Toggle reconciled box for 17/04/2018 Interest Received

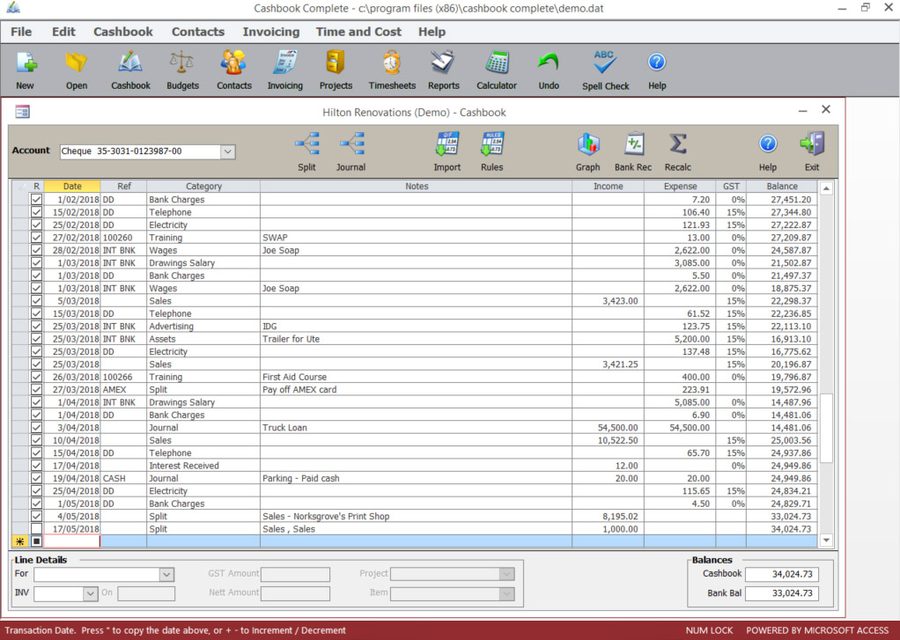[37, 466]
